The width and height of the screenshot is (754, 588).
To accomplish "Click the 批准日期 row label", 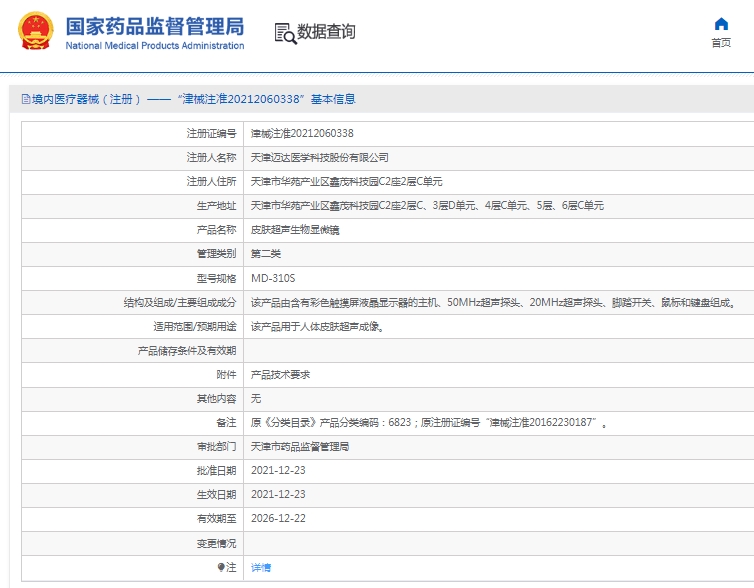I will (x=216, y=471).
